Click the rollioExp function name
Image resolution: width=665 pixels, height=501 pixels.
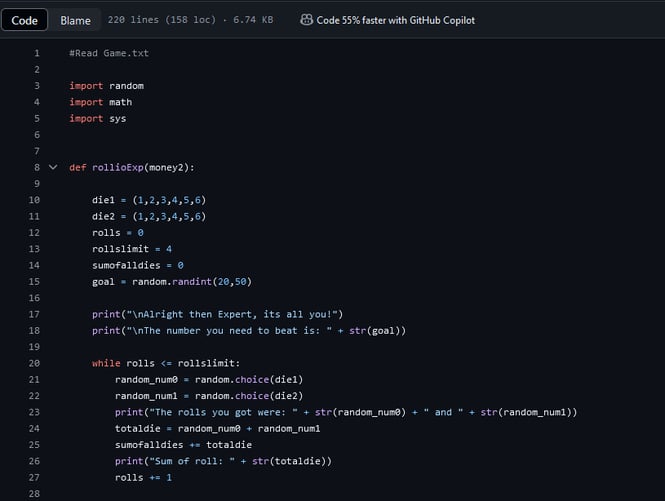coord(118,167)
